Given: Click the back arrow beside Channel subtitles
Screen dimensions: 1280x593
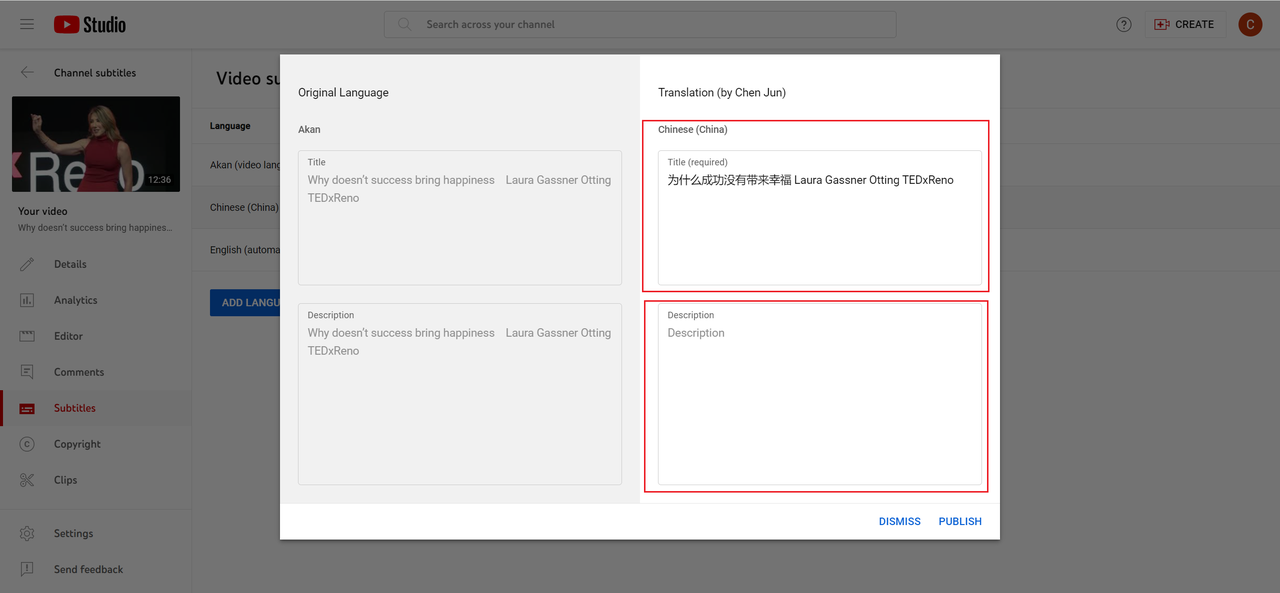Looking at the screenshot, I should tap(27, 73).
